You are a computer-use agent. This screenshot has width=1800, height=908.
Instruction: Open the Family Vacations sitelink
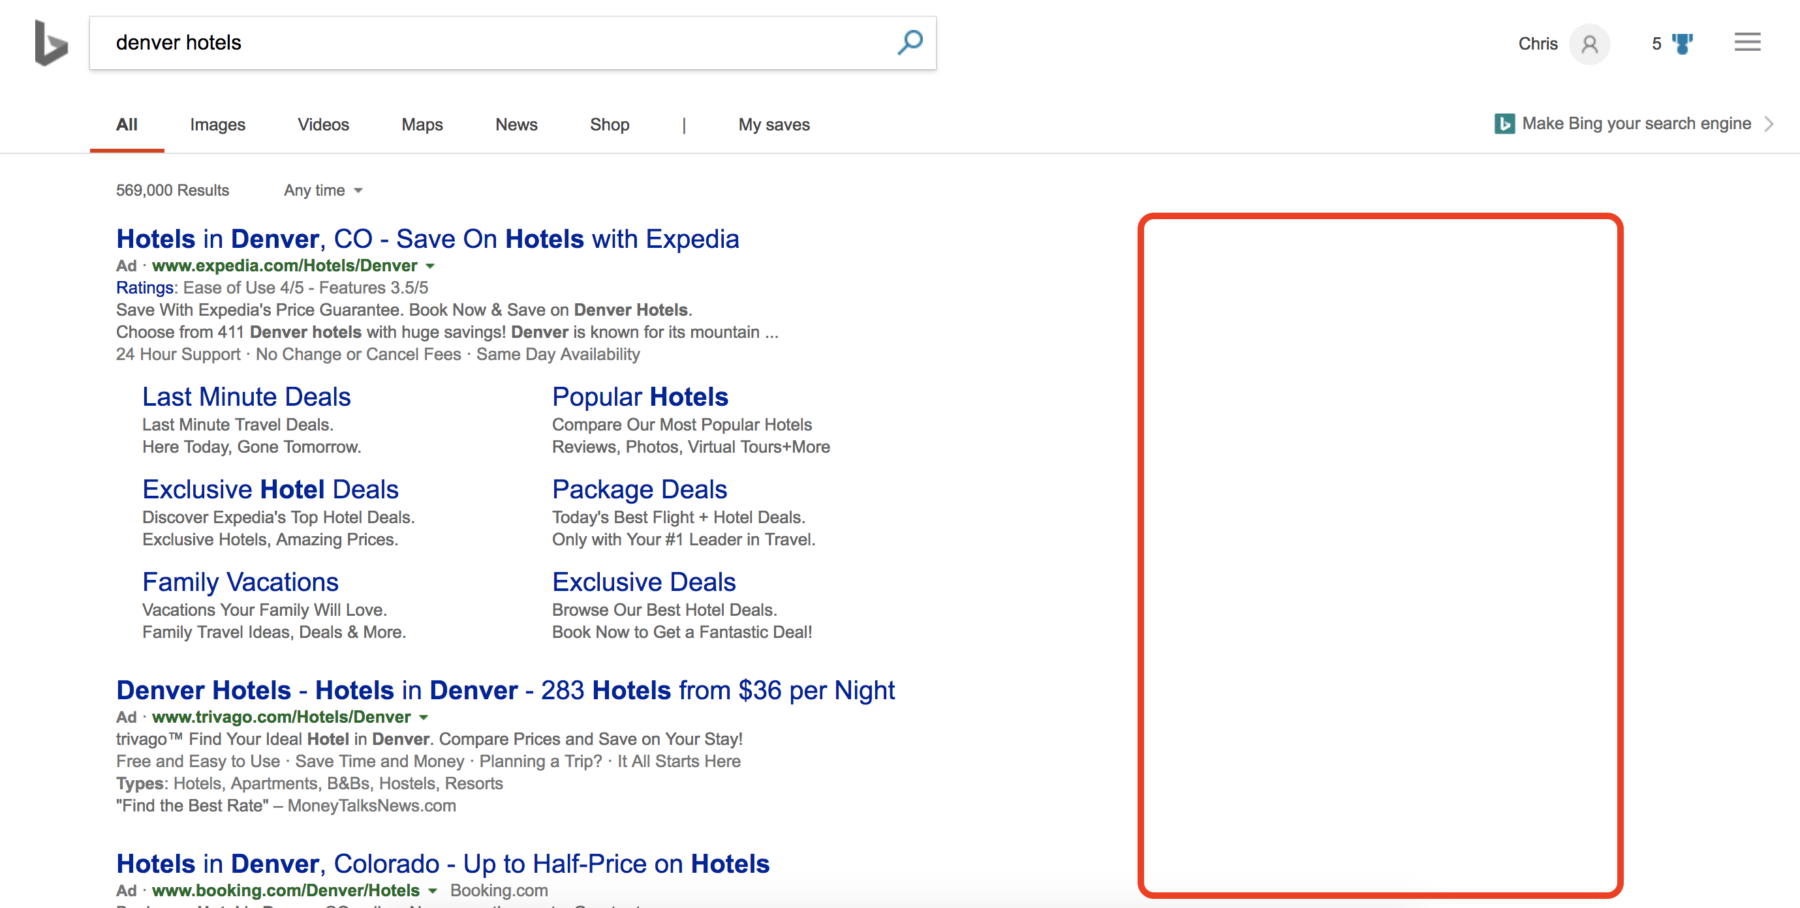(240, 582)
